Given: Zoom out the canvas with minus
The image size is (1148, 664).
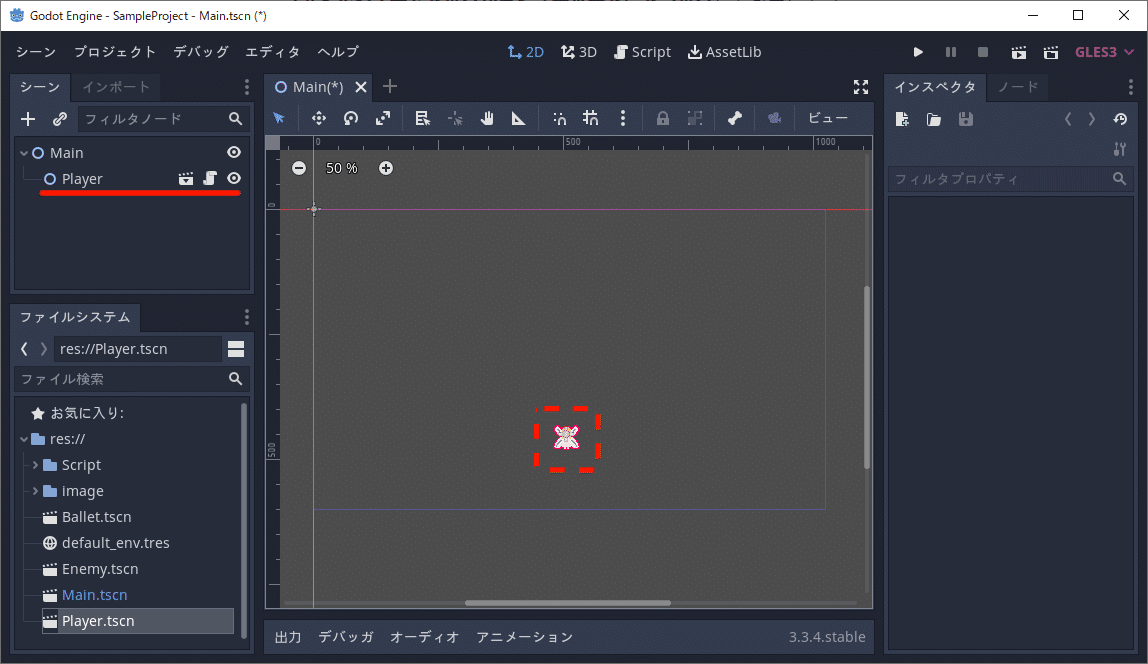Looking at the screenshot, I should point(299,168).
